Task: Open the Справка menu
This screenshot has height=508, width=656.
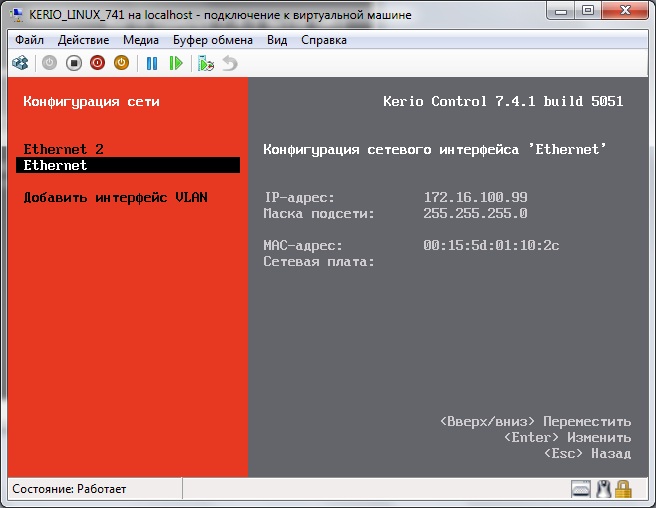Action: click(323, 40)
